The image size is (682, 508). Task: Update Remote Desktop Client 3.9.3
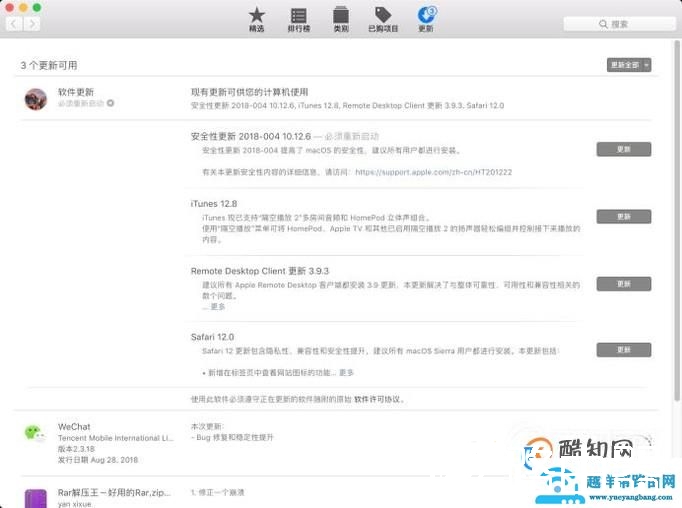pyautogui.click(x=624, y=284)
